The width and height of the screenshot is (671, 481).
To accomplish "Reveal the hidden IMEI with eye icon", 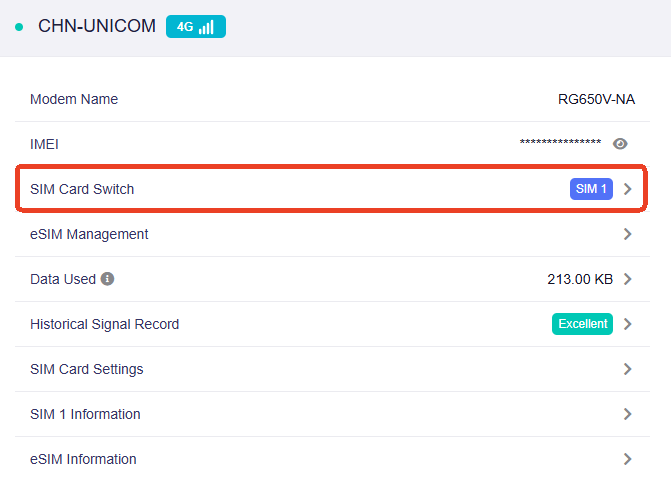I will click(620, 144).
